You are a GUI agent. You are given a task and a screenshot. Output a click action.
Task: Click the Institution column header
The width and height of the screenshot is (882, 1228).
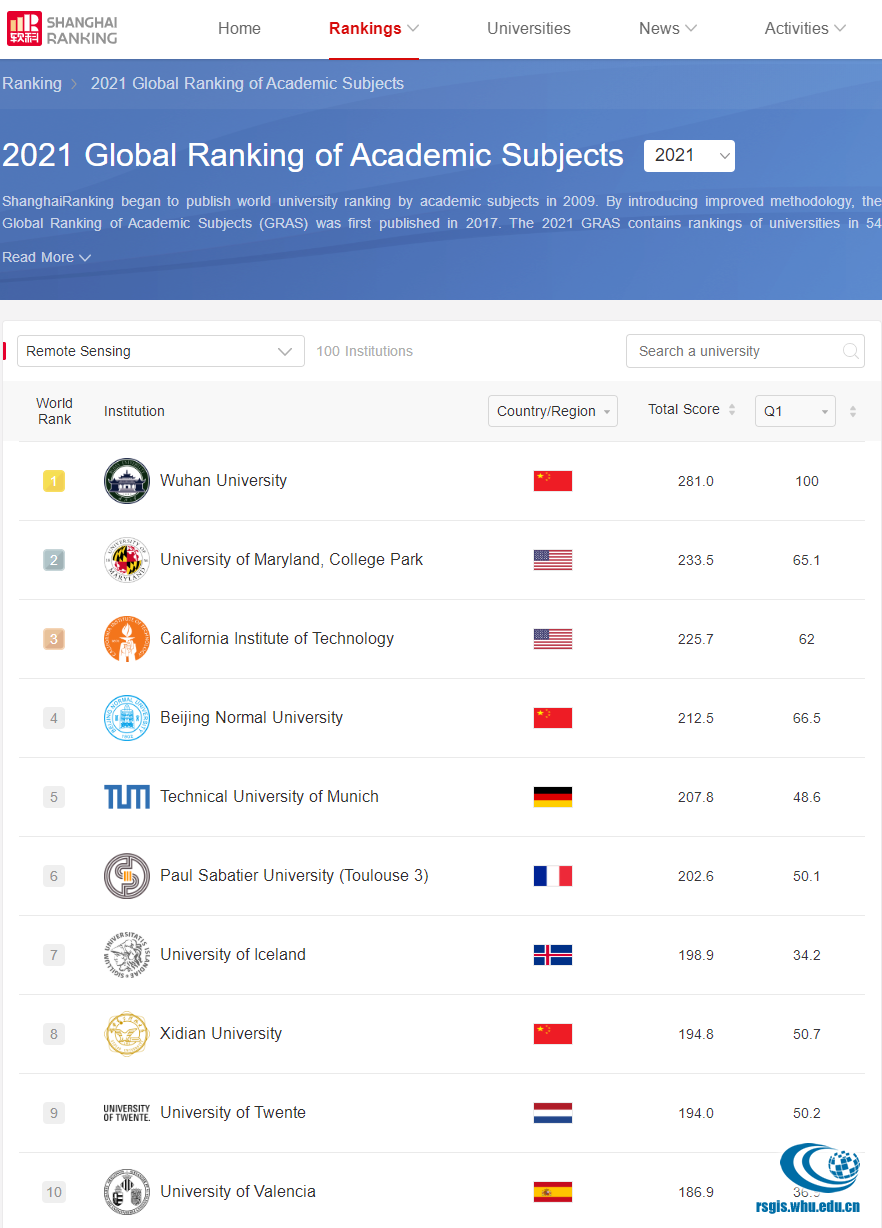134,411
